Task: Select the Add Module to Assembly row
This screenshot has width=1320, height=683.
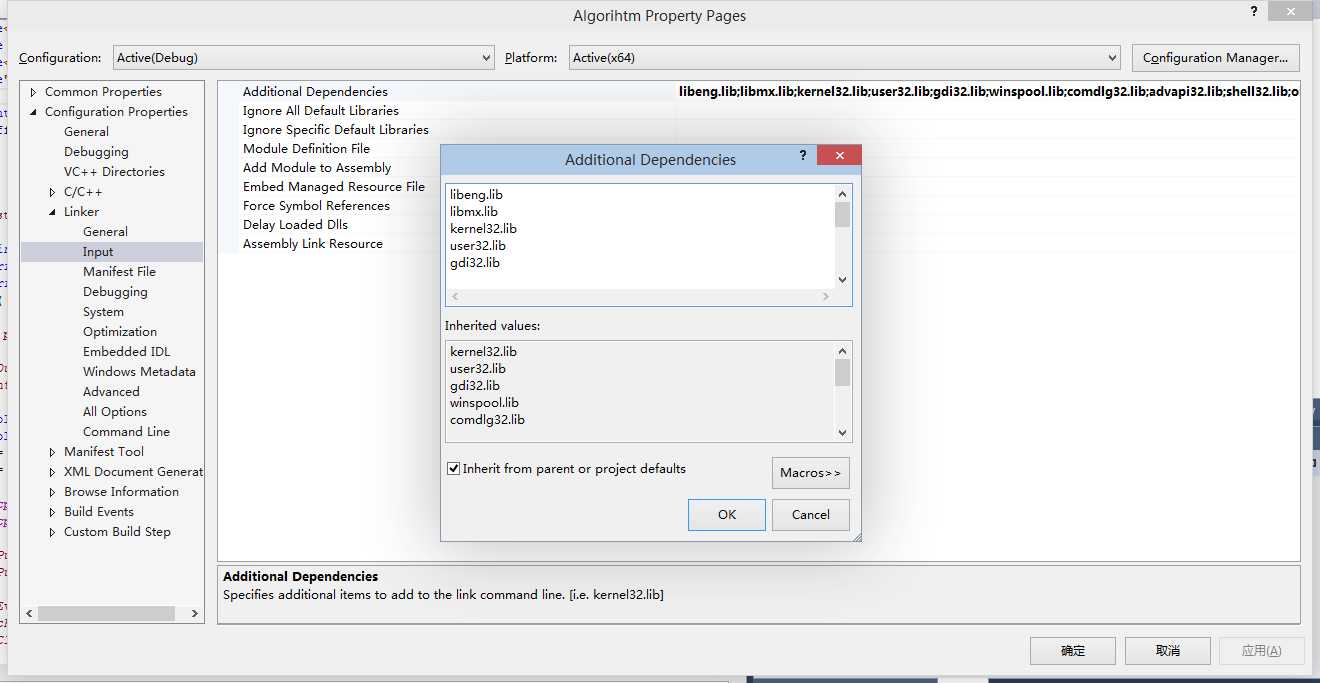Action: [x=317, y=168]
